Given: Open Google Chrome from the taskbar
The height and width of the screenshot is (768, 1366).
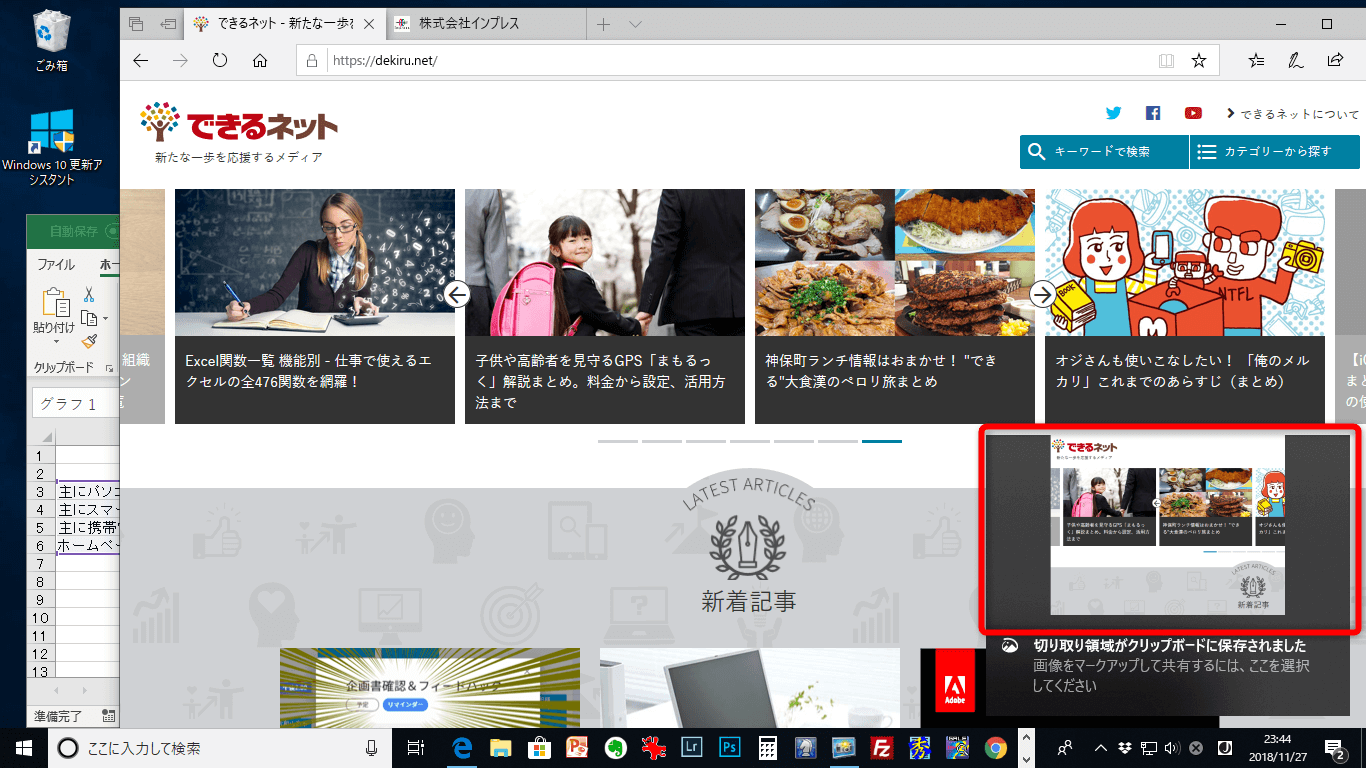Looking at the screenshot, I should [995, 747].
